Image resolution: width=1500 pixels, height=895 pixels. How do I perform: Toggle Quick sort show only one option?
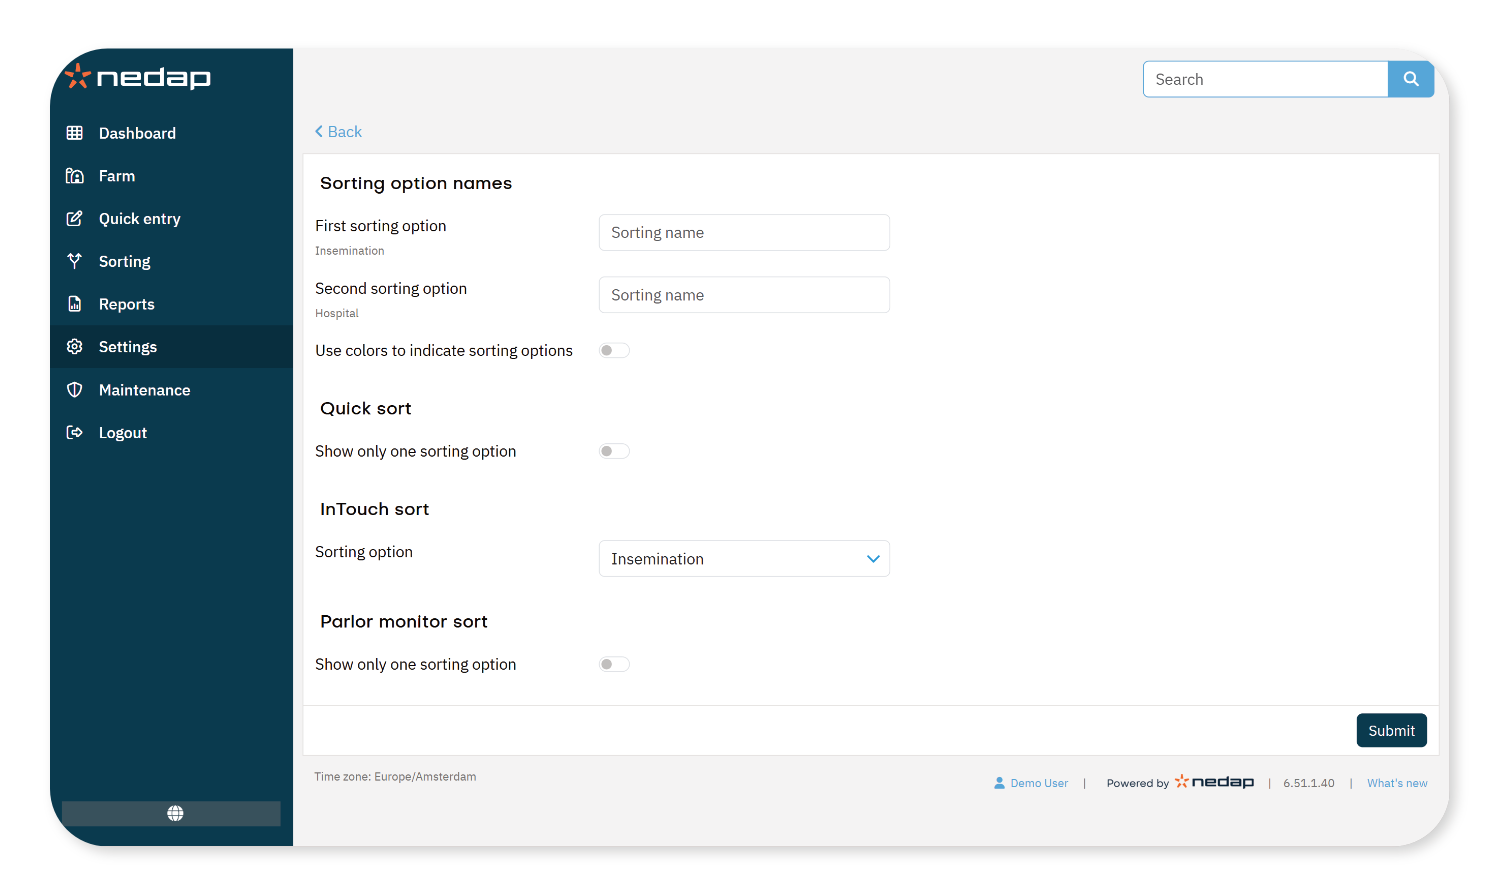[614, 452]
